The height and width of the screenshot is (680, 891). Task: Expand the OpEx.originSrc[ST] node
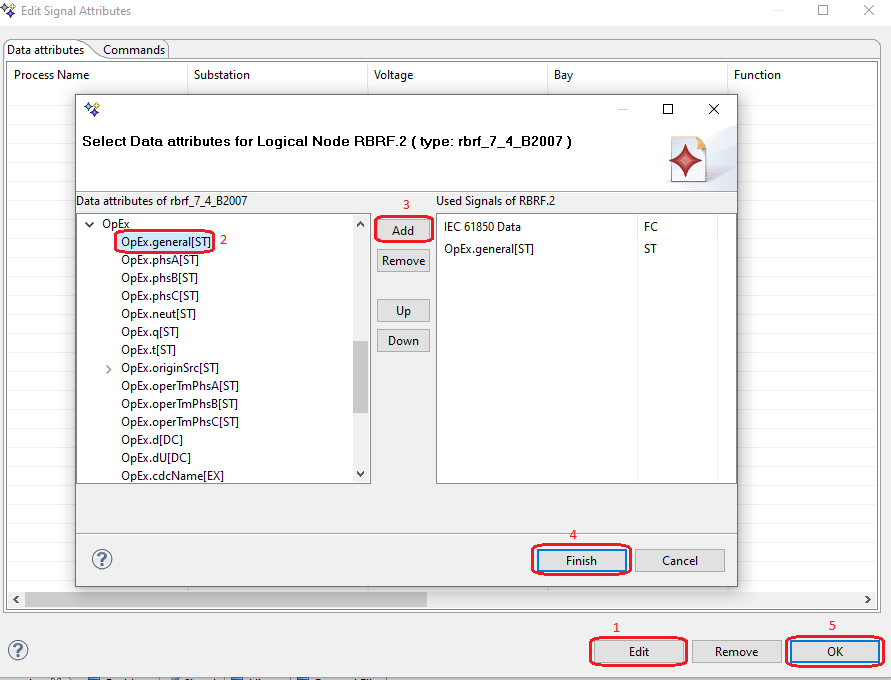click(x=108, y=369)
